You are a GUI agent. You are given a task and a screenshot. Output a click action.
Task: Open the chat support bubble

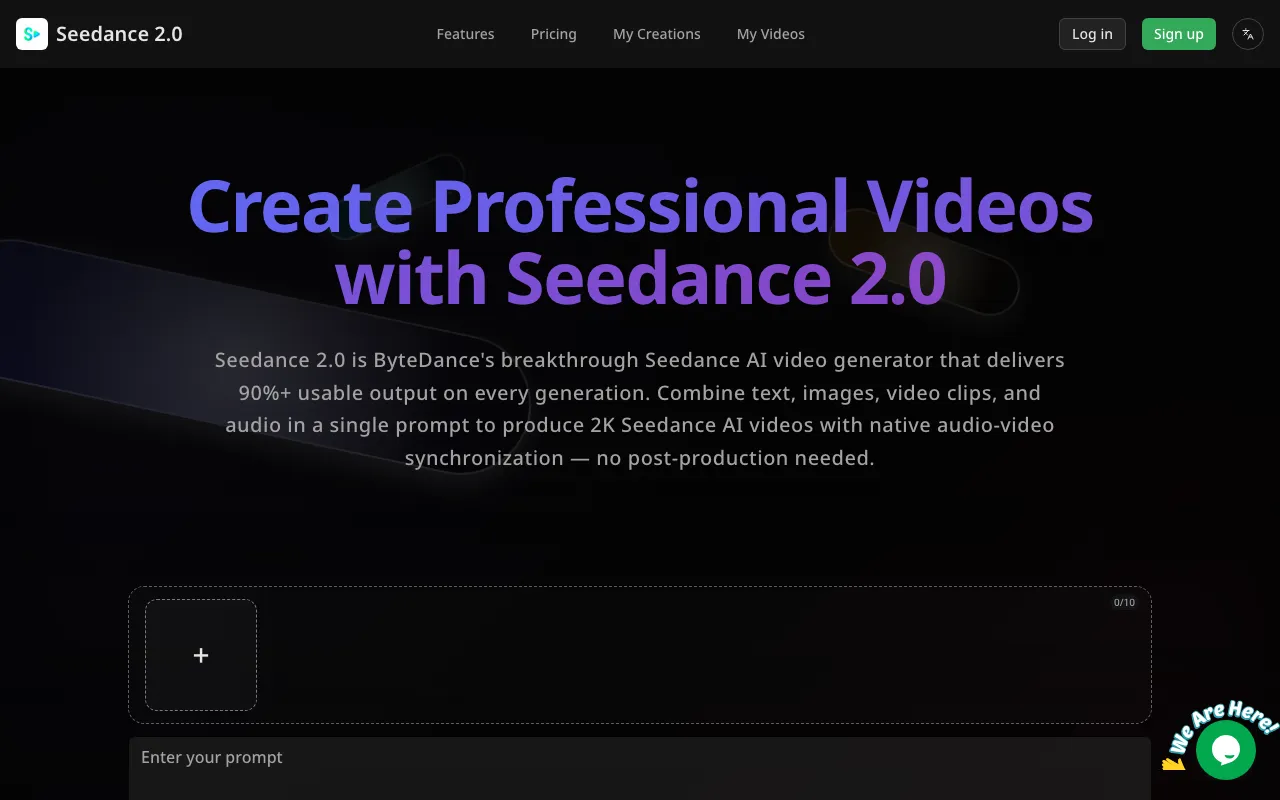click(x=1226, y=750)
